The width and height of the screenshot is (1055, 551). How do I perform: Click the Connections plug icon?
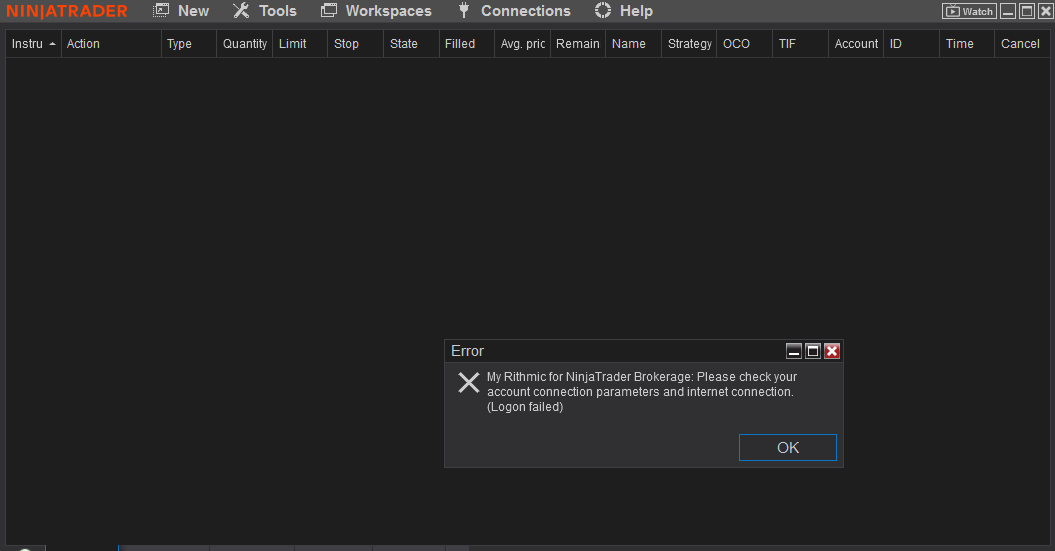click(x=464, y=10)
